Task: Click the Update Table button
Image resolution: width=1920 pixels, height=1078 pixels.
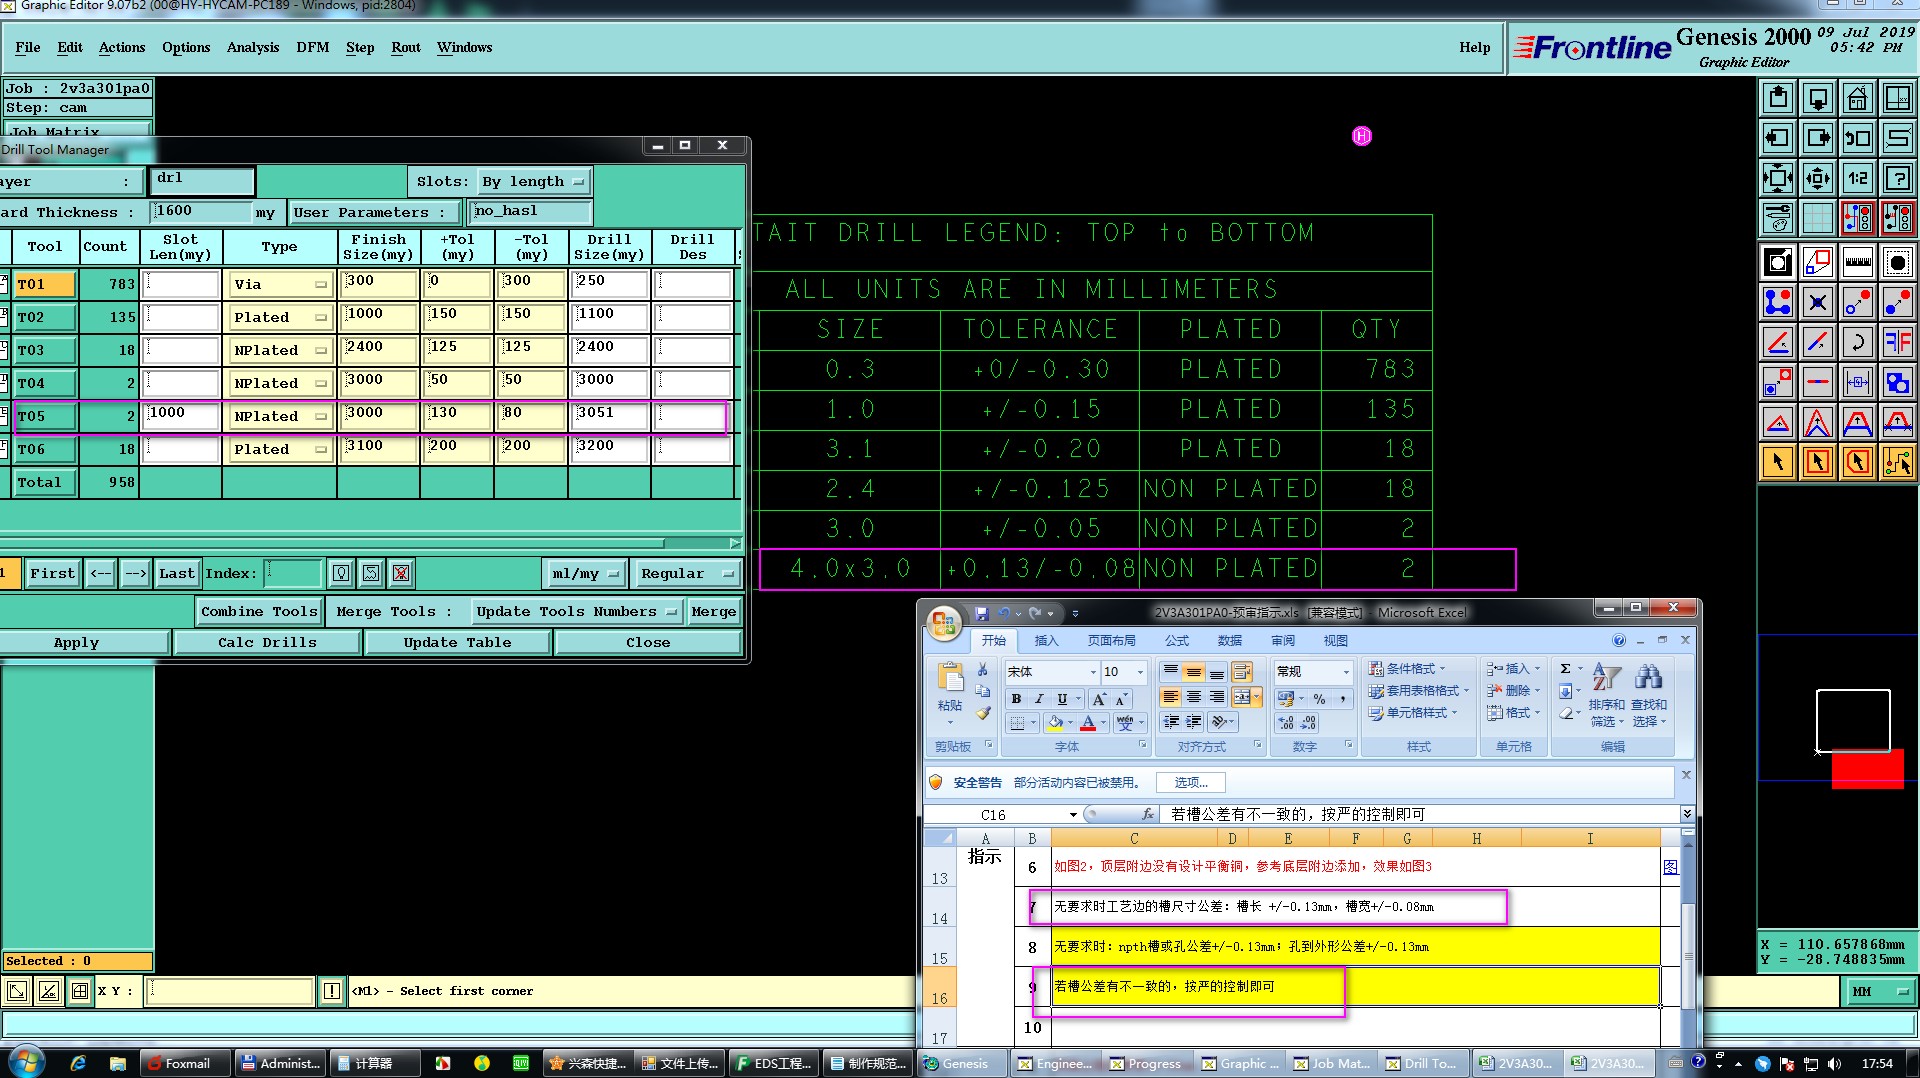Action: pos(457,642)
